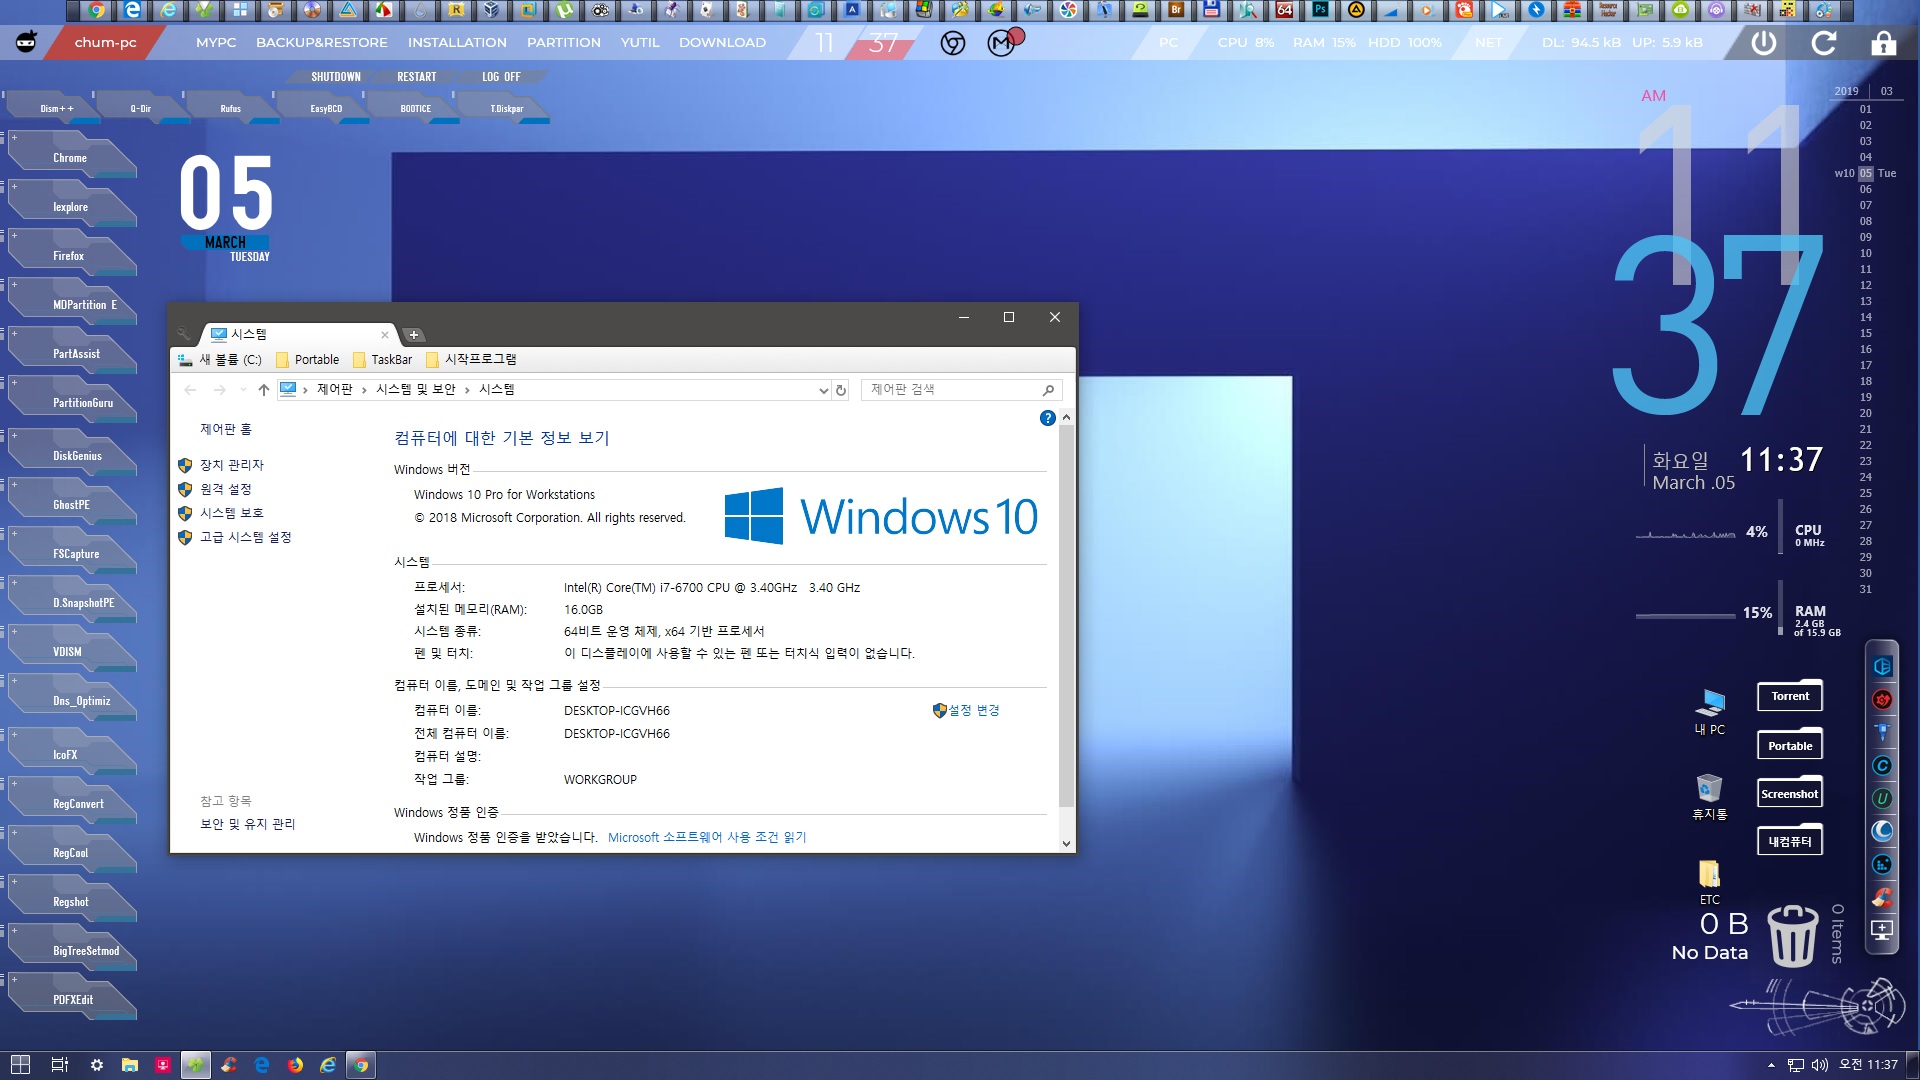
Task: Go up one level in System window
Action: [263, 390]
